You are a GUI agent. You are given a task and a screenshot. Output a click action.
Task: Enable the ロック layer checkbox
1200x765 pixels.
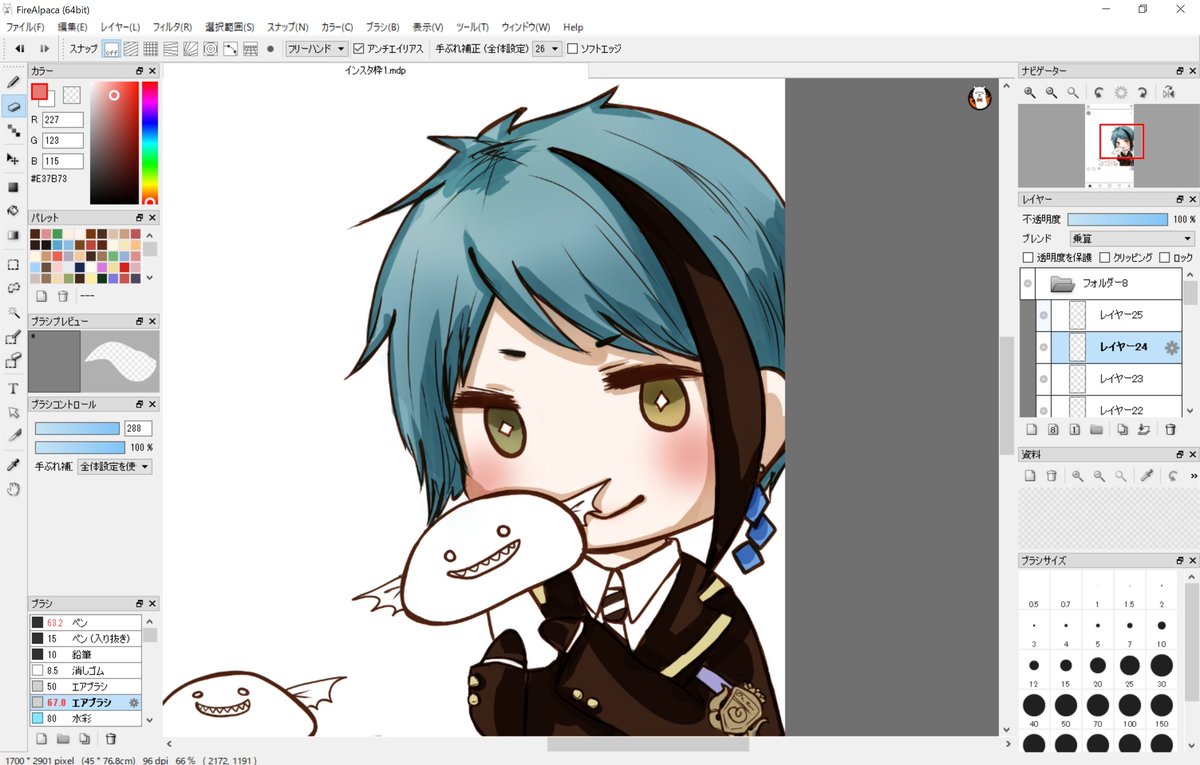[x=1165, y=257]
